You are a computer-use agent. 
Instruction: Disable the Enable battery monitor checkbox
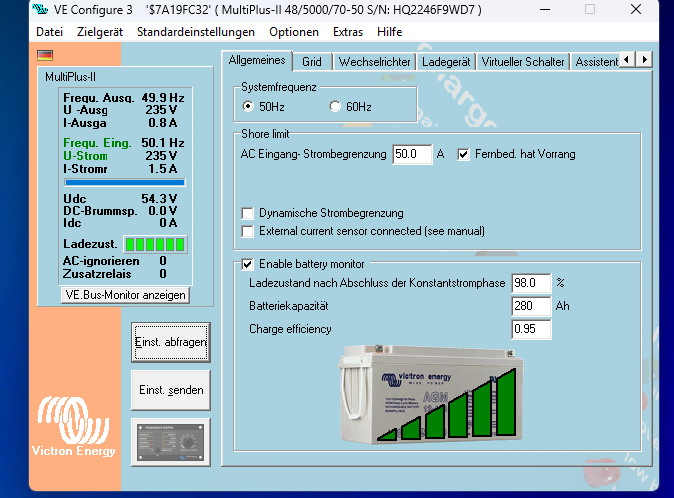(x=248, y=265)
